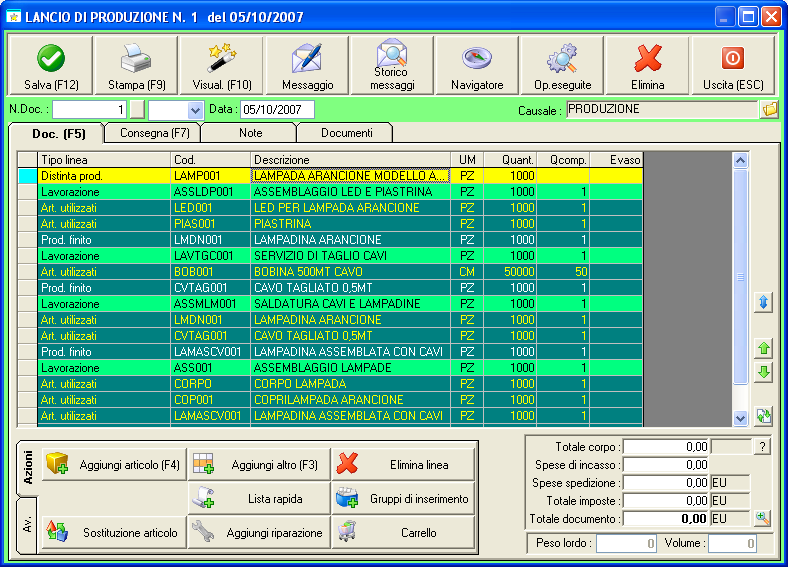Click the BOB001 code cell
Screen dimensions: 788x567
[210, 271]
